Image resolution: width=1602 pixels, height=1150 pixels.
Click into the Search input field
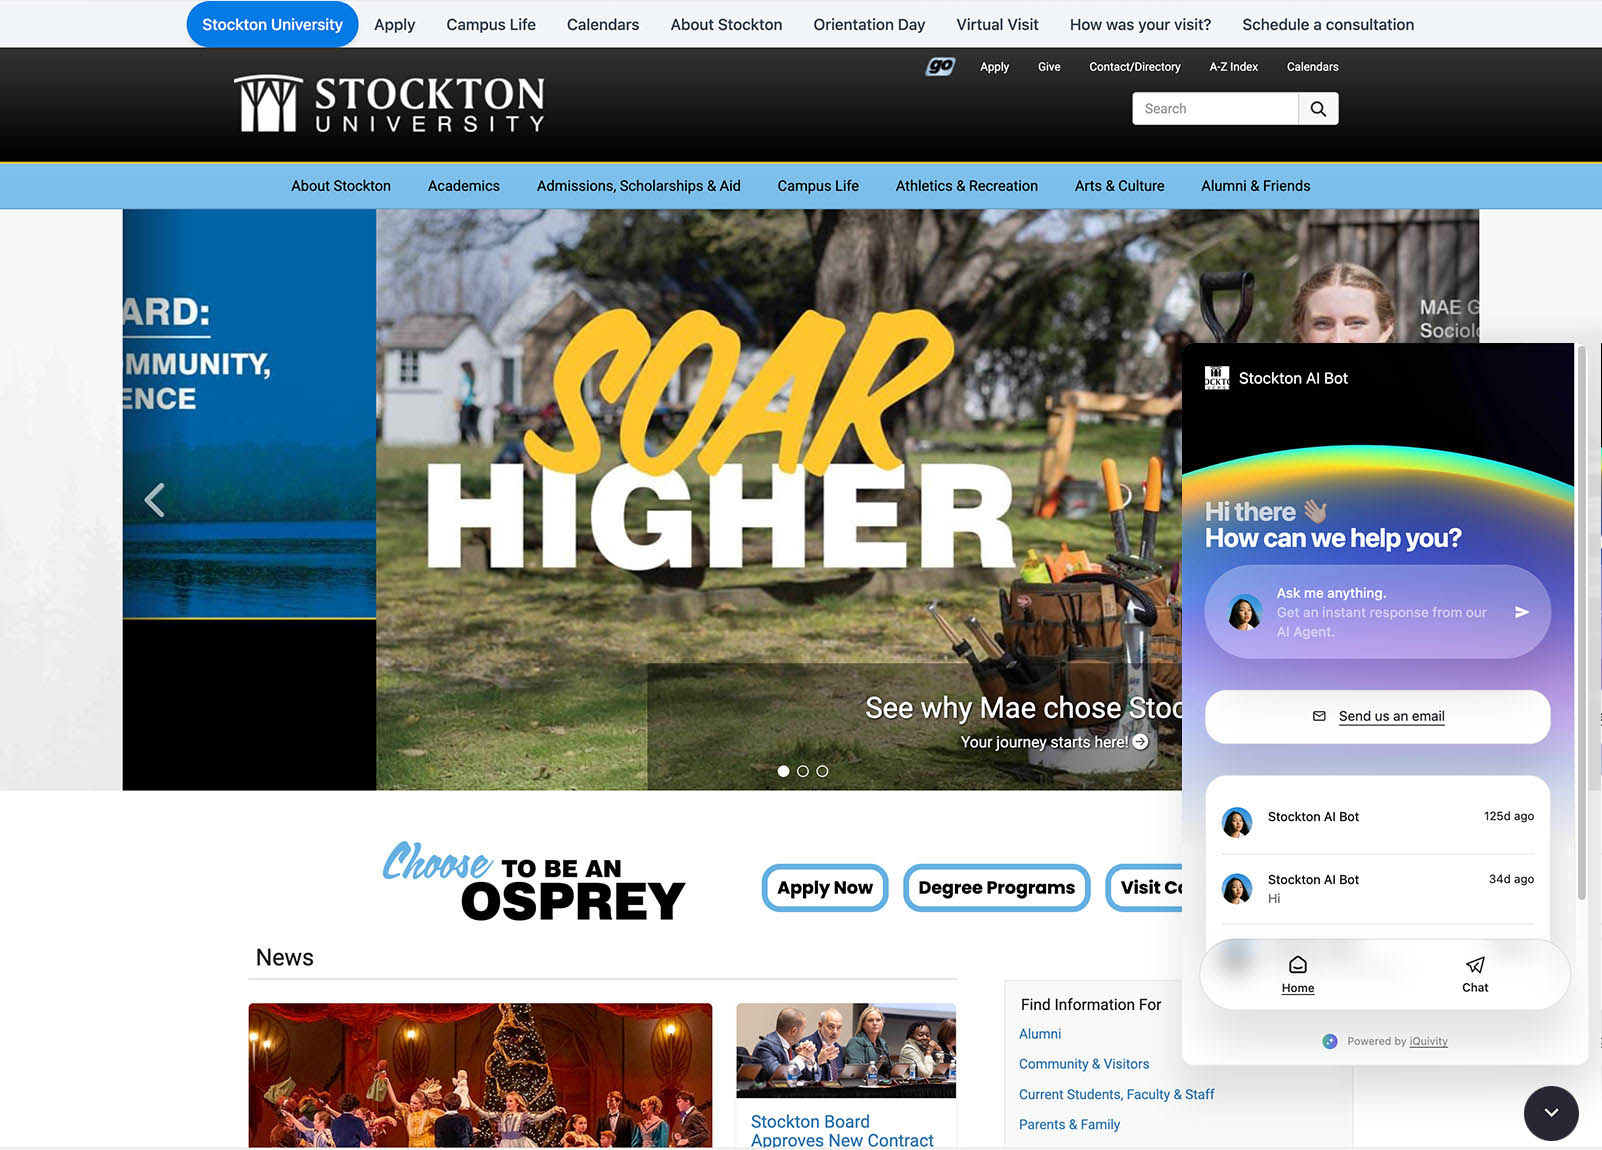coord(1214,109)
